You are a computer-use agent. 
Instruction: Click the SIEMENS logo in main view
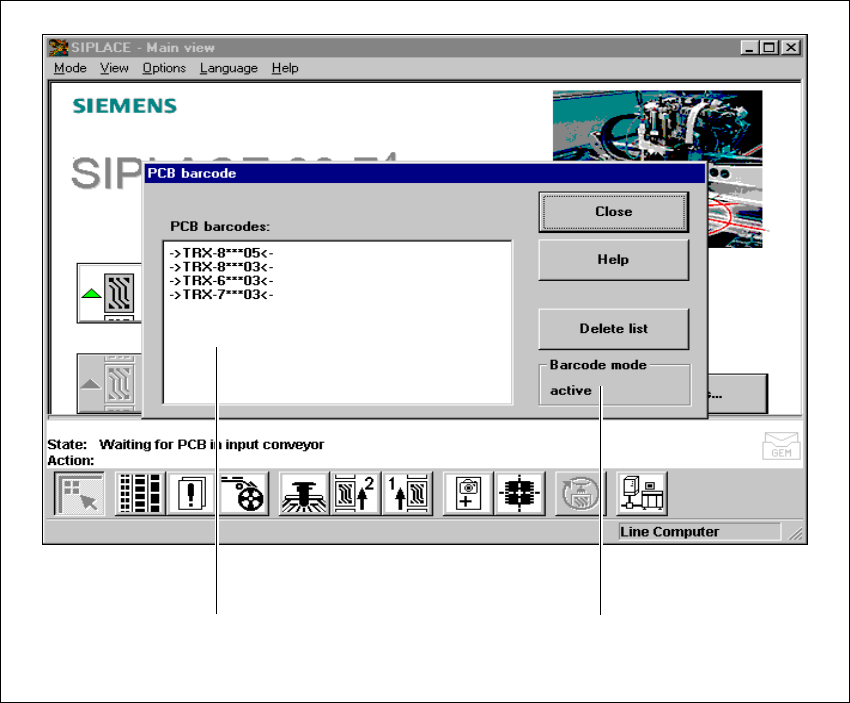point(125,106)
